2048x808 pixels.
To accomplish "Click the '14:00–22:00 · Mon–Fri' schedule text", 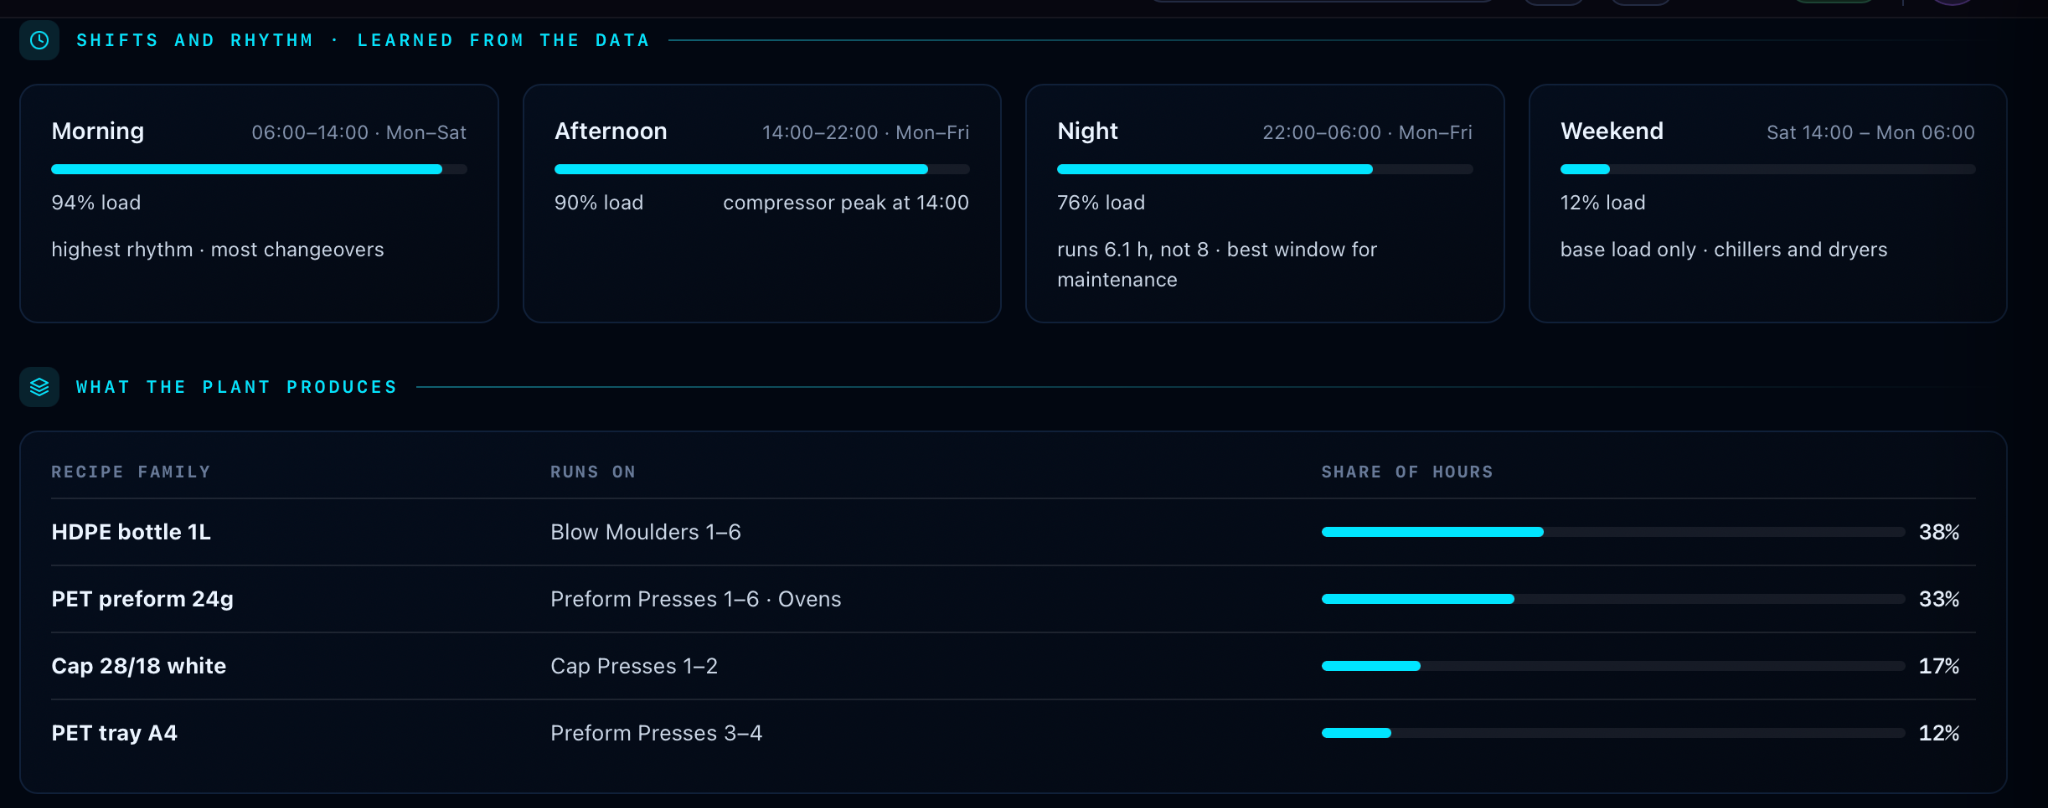I will (x=866, y=132).
